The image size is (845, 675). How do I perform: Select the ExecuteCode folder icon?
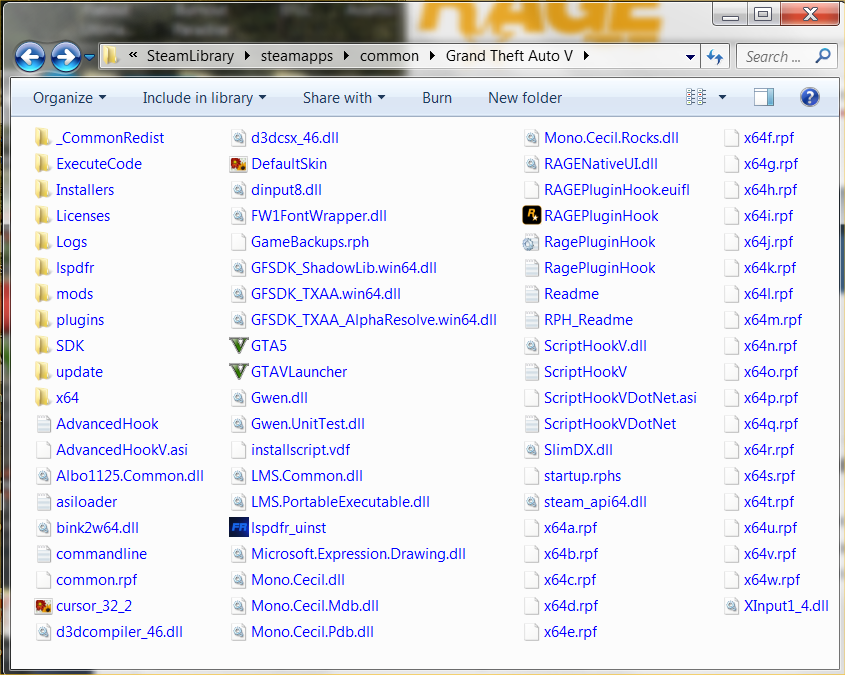point(43,163)
